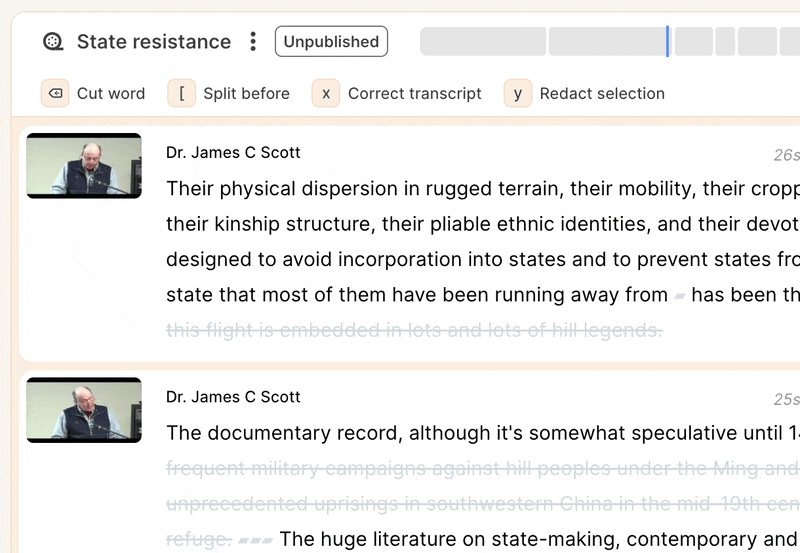Click the y key for Redact selection
This screenshot has width=800, height=553.
518,93
